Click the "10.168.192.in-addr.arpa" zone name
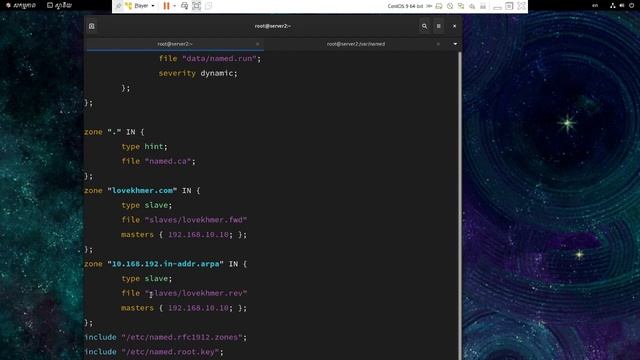The height and width of the screenshot is (360, 640). [x=165, y=264]
